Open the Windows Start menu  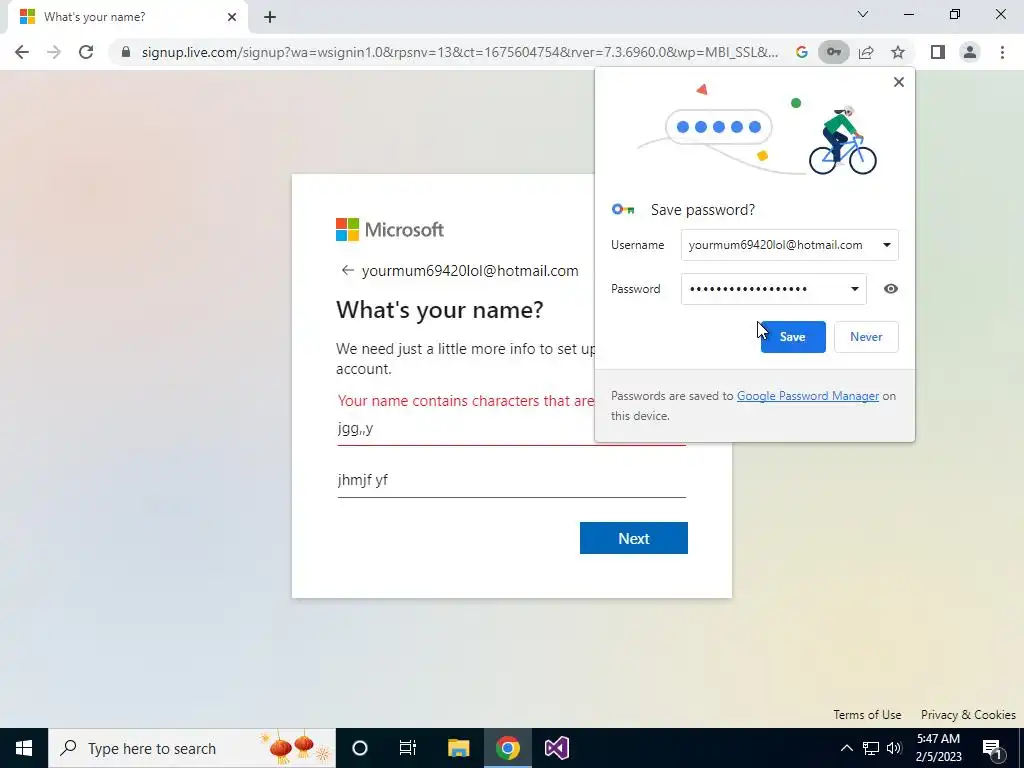click(24, 748)
